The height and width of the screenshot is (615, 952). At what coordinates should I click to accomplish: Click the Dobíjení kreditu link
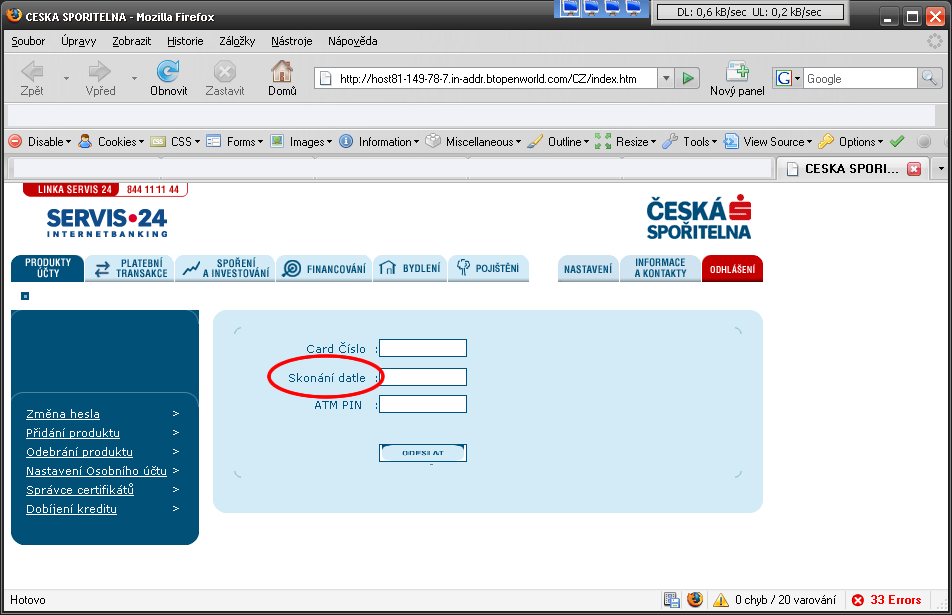click(71, 509)
